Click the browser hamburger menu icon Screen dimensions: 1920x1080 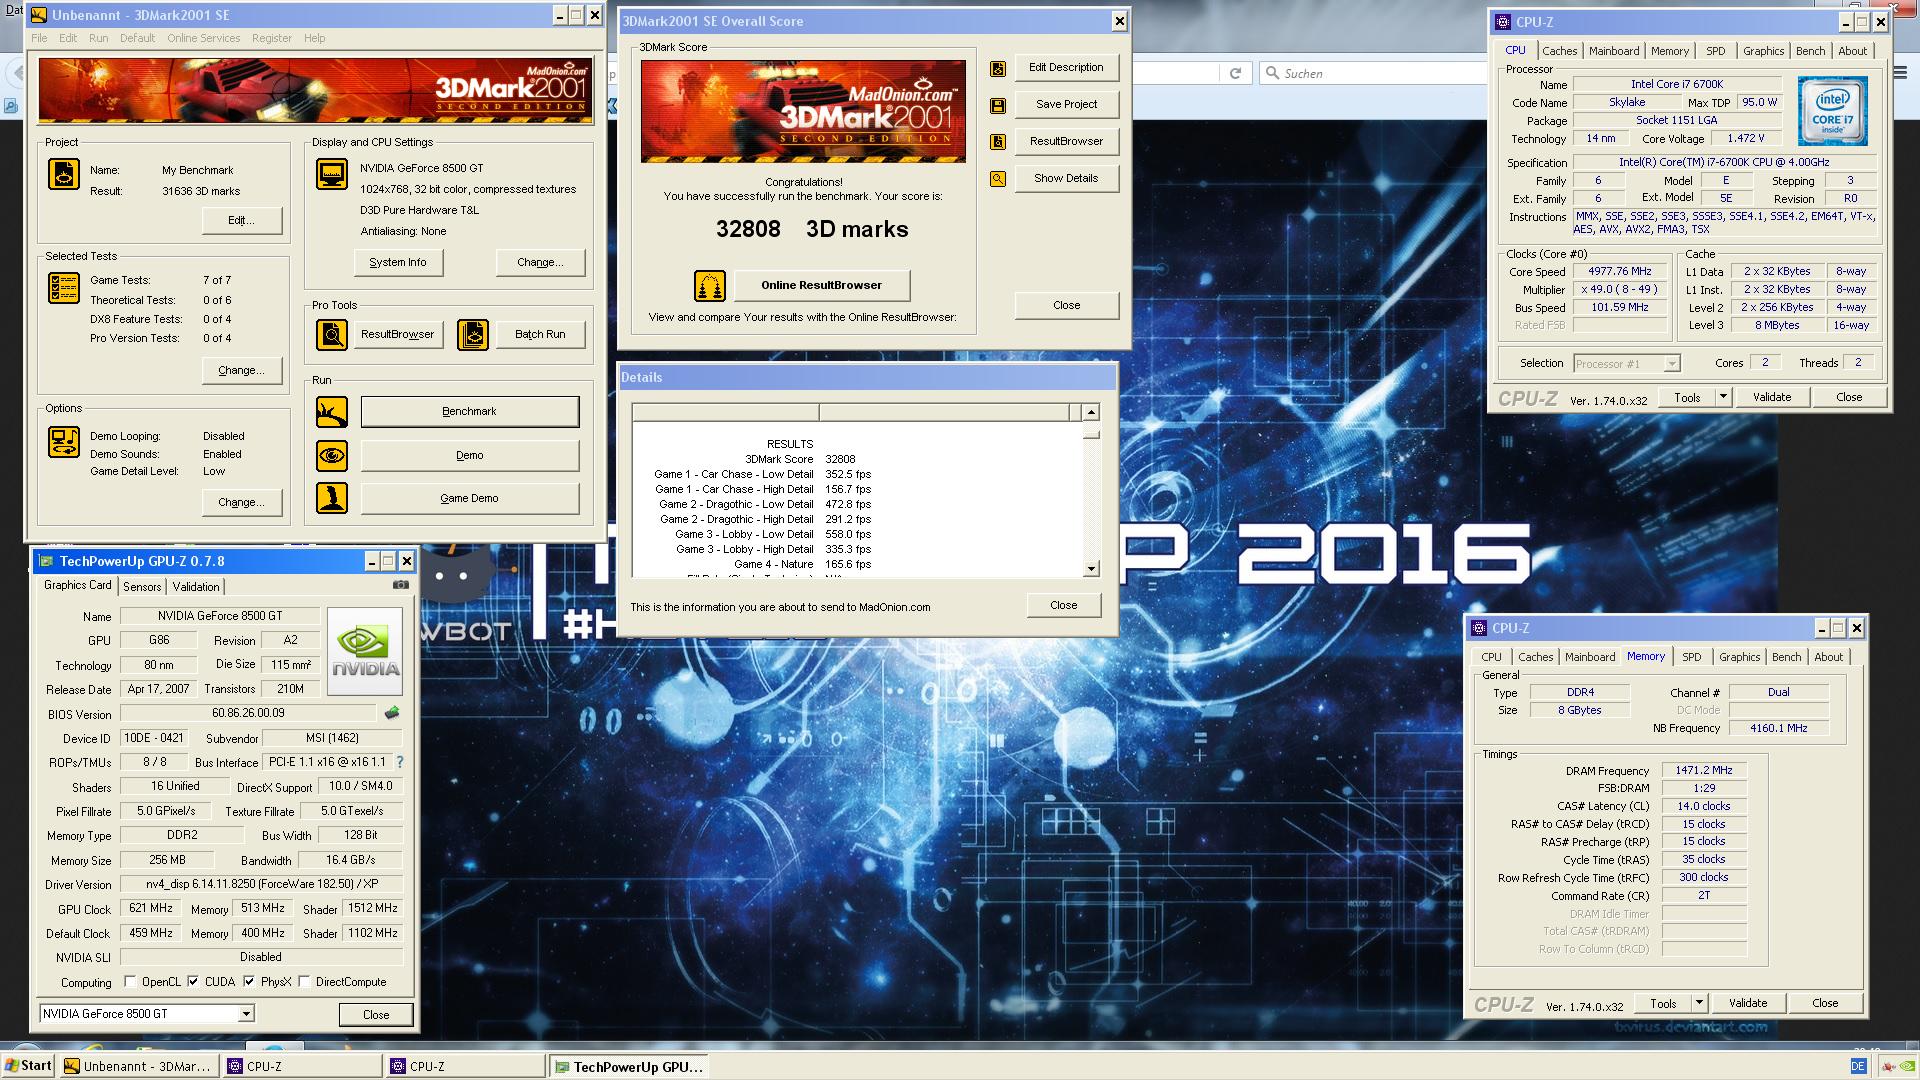pyautogui.click(x=1900, y=73)
